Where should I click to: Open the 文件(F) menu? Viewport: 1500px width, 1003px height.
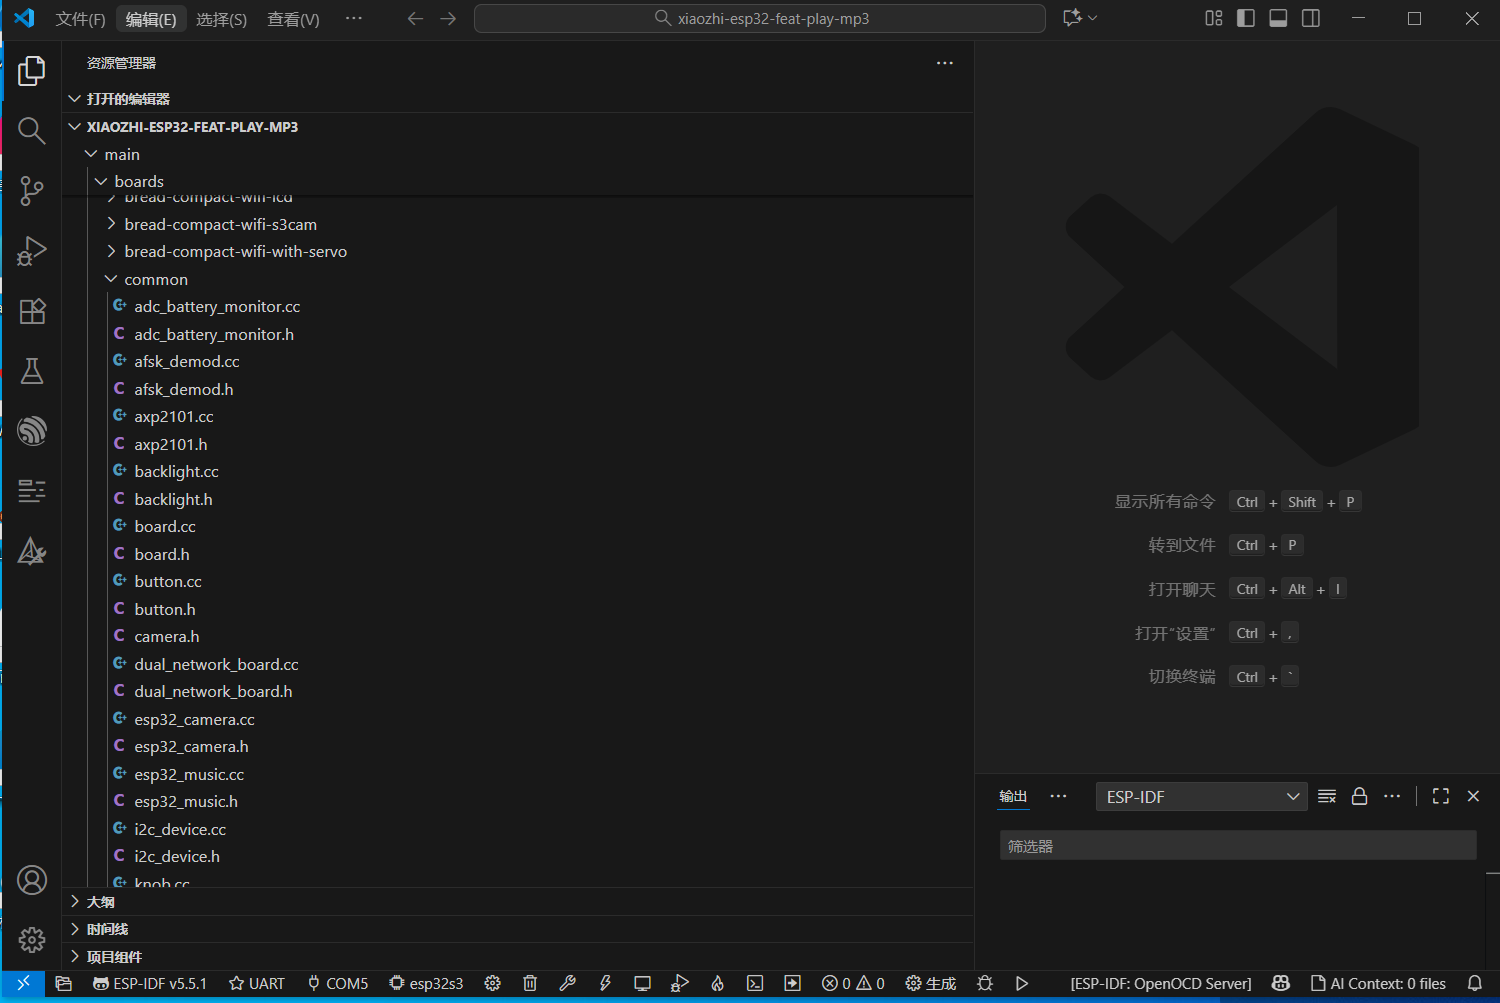(x=80, y=19)
